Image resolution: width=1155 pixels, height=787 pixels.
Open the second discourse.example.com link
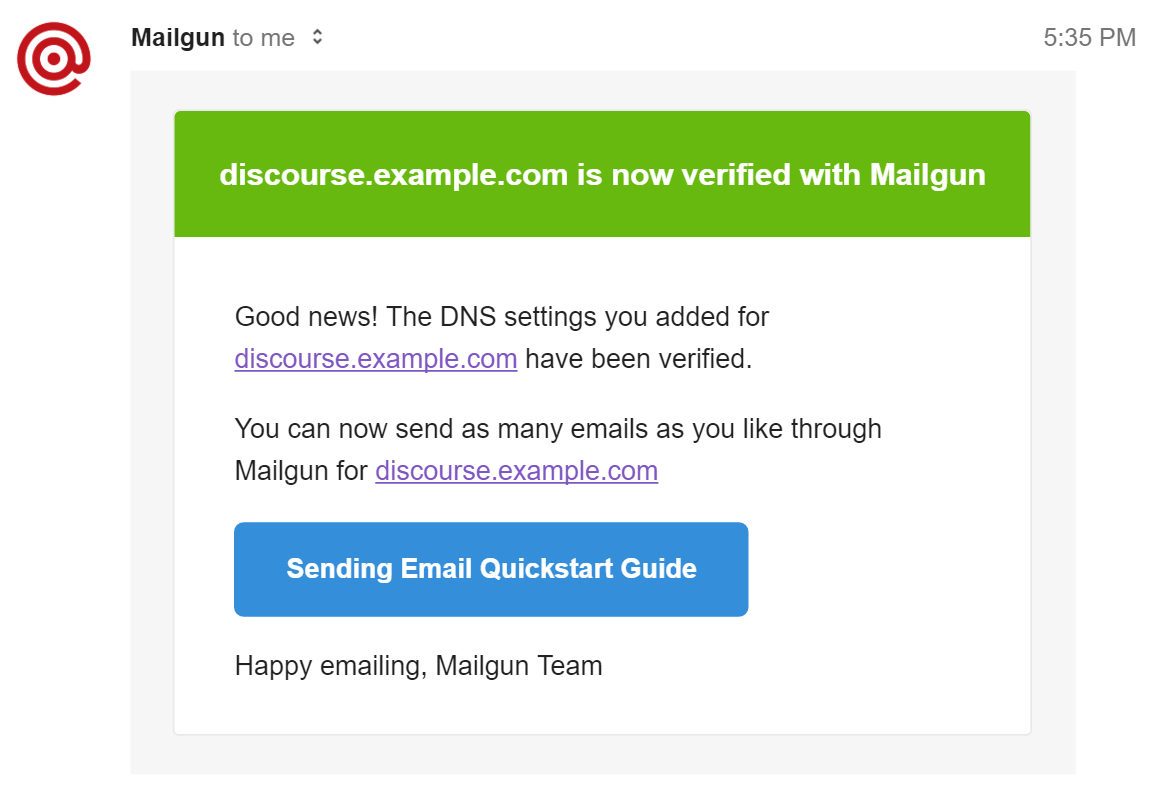pyautogui.click(x=516, y=470)
